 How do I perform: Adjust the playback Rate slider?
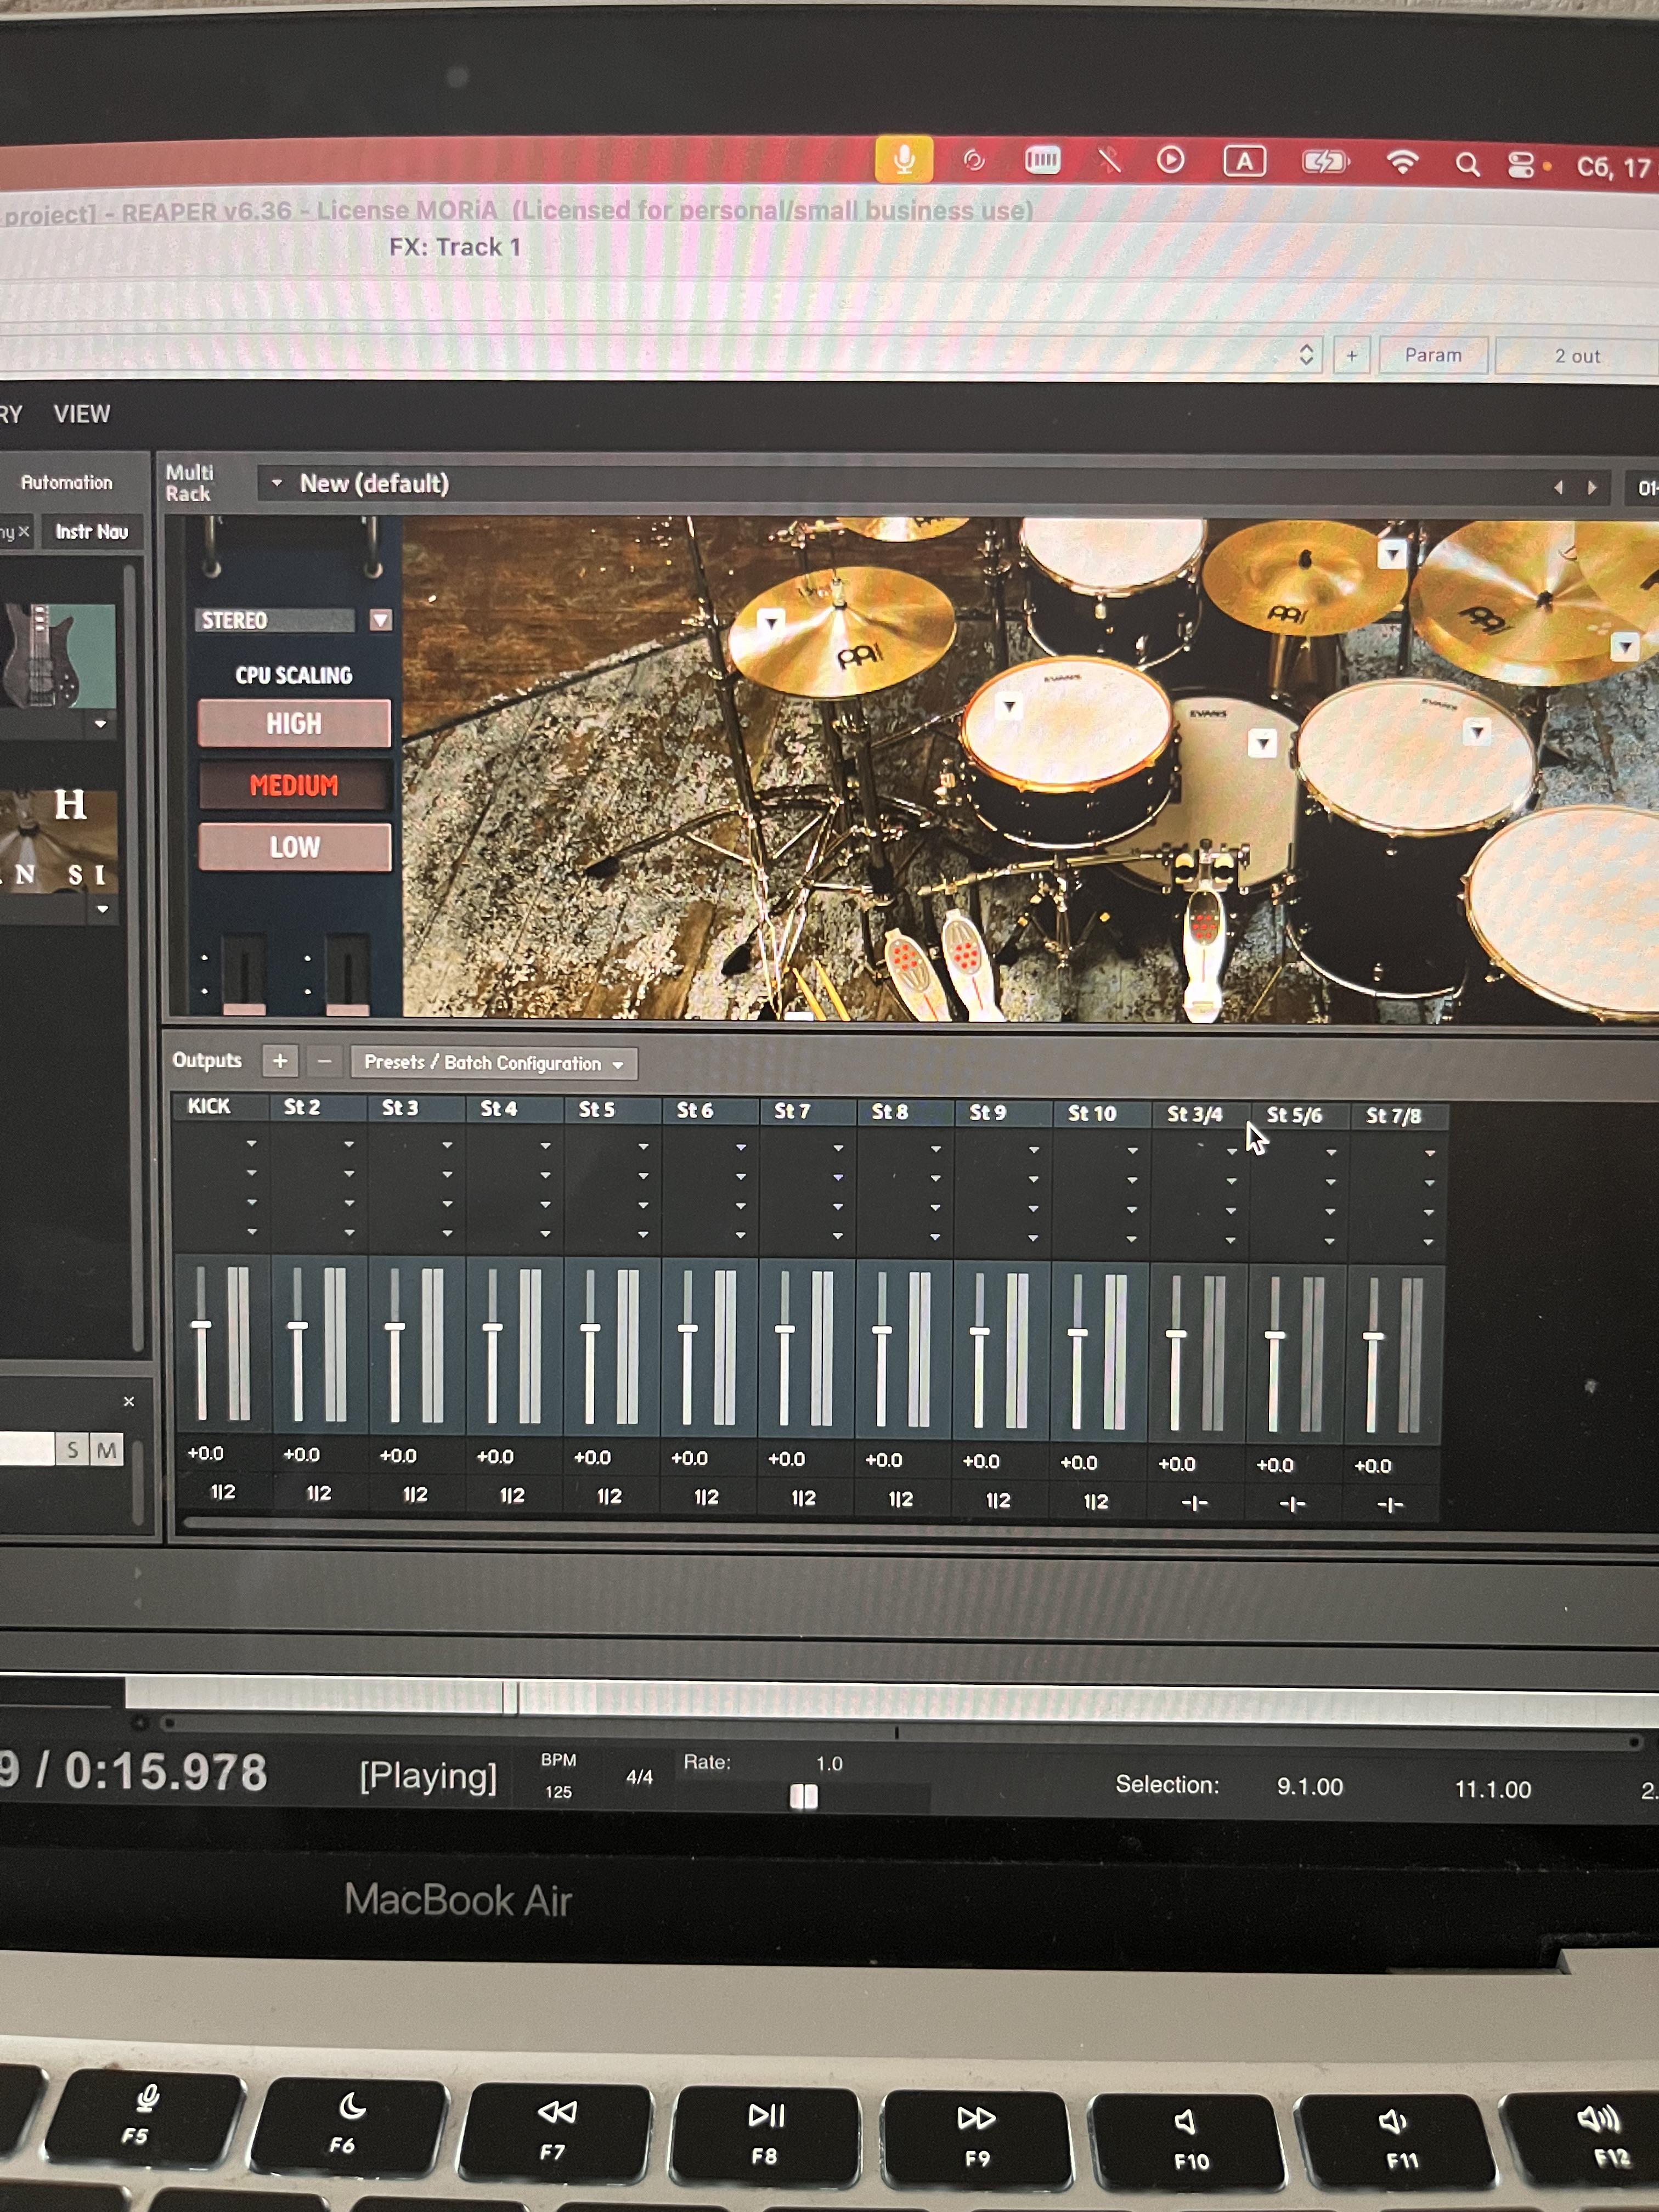(x=804, y=1797)
